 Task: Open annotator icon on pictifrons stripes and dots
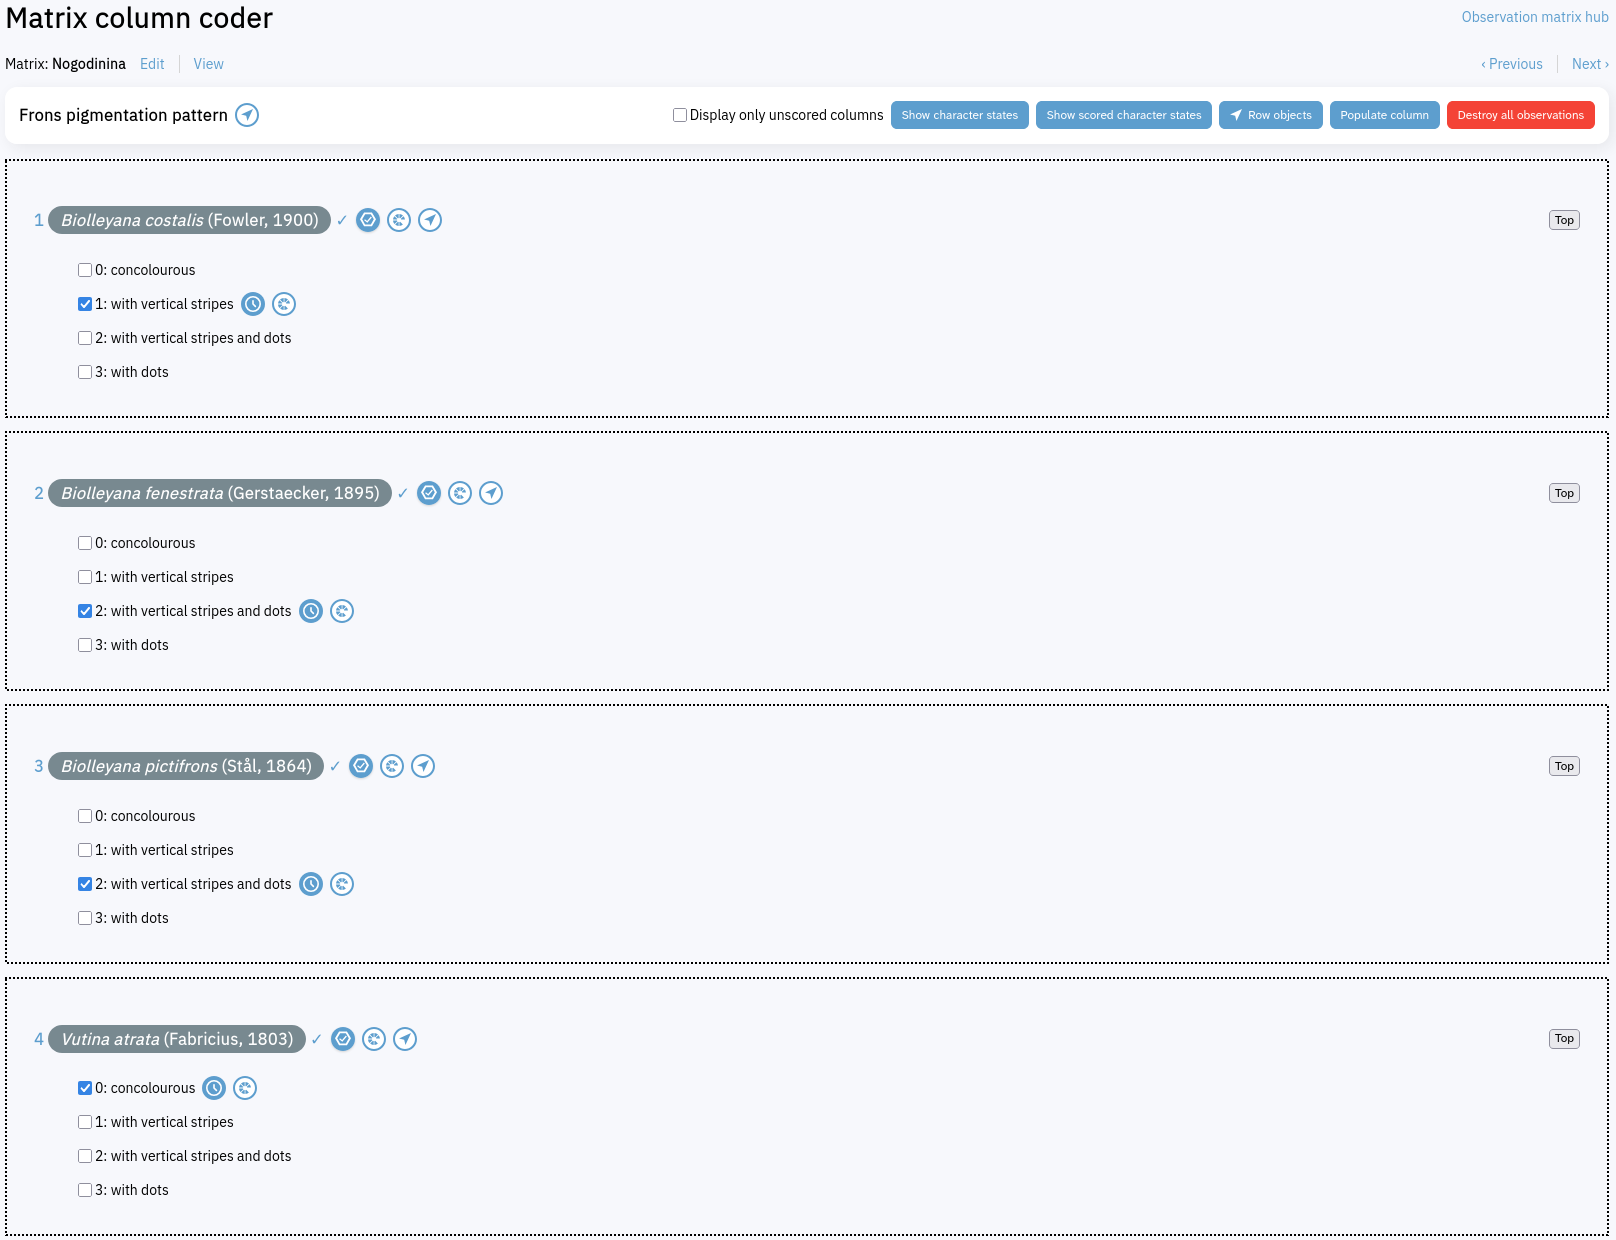[x=342, y=884]
